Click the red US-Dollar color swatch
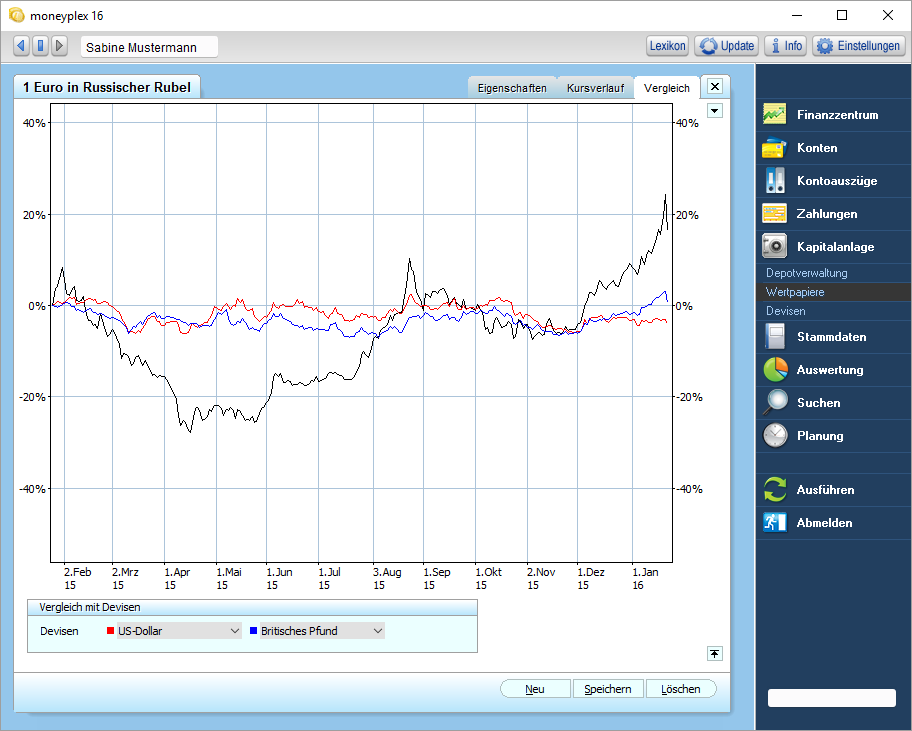This screenshot has width=912, height=731. pos(111,630)
